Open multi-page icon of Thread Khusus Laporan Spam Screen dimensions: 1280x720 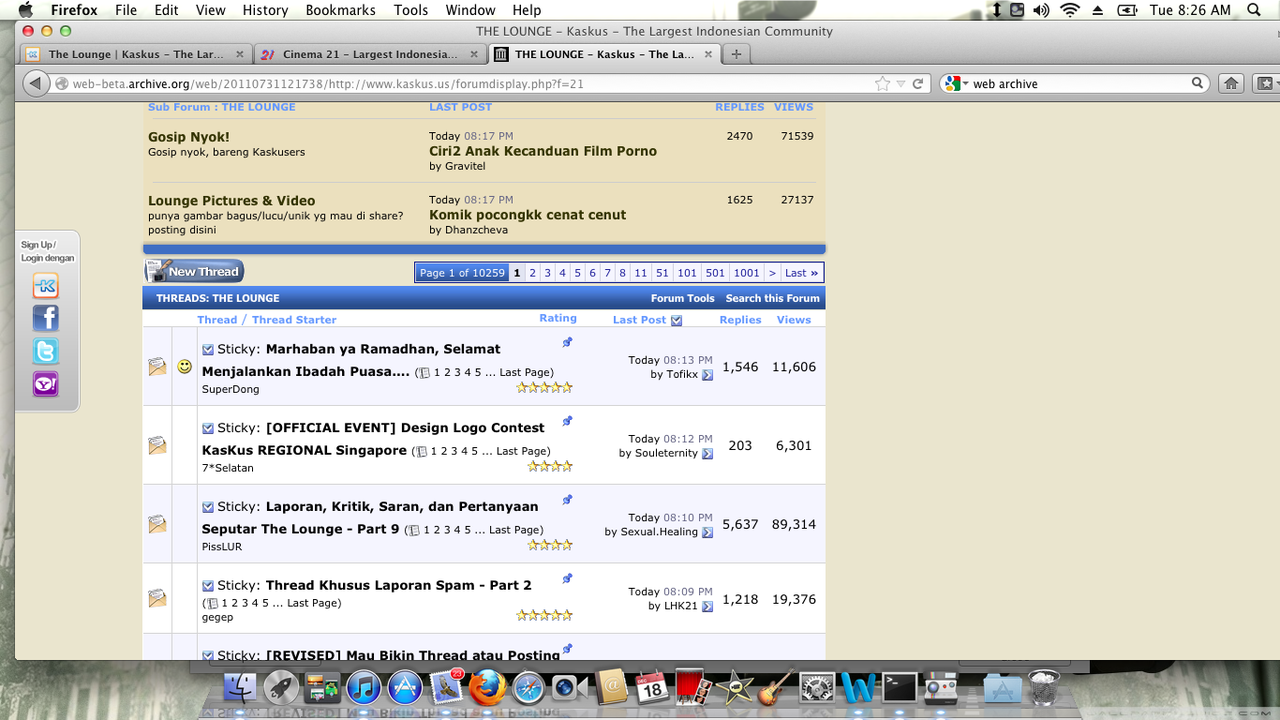(x=212, y=604)
